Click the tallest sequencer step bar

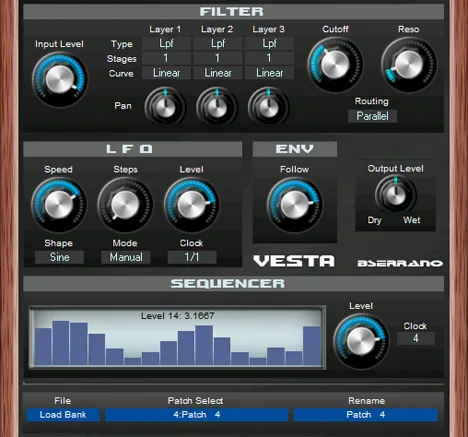point(61,343)
